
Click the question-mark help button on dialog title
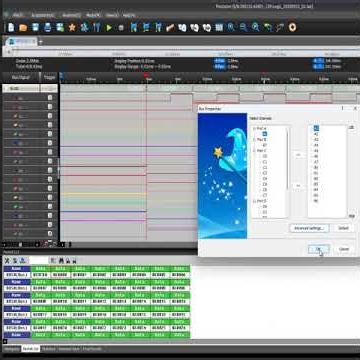click(342, 108)
